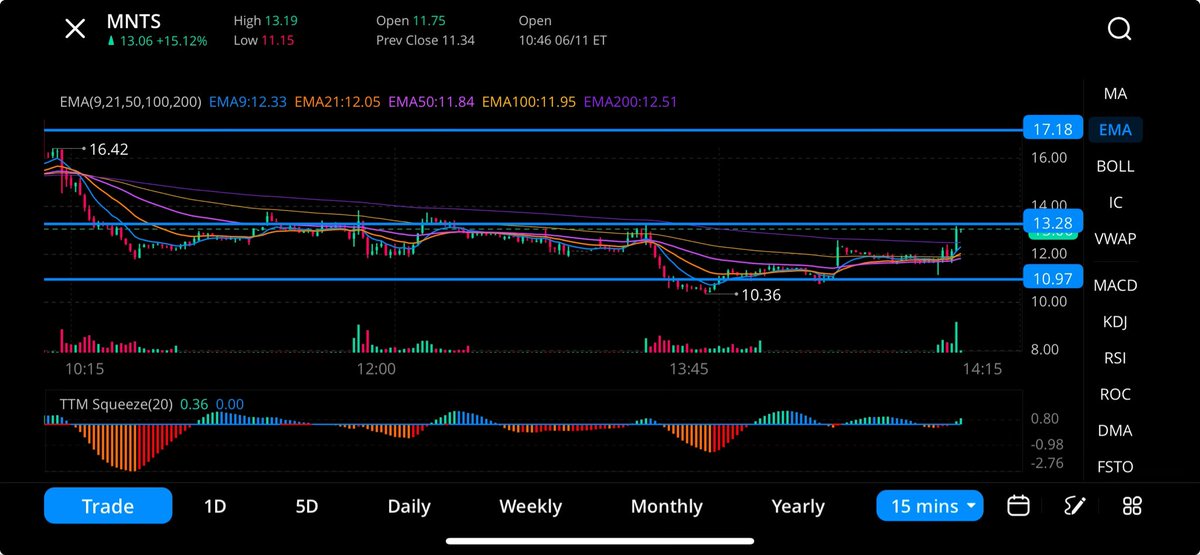Open the drawing pencil tool icon

1075,506
